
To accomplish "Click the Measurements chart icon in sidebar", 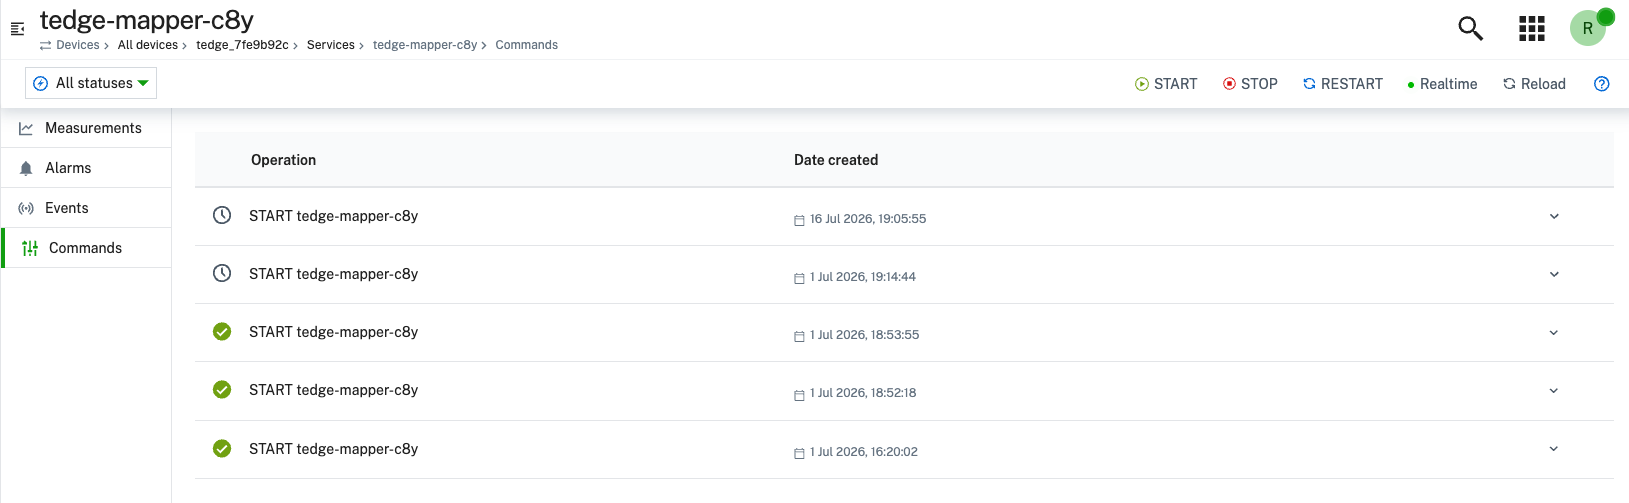I will tap(26, 128).
